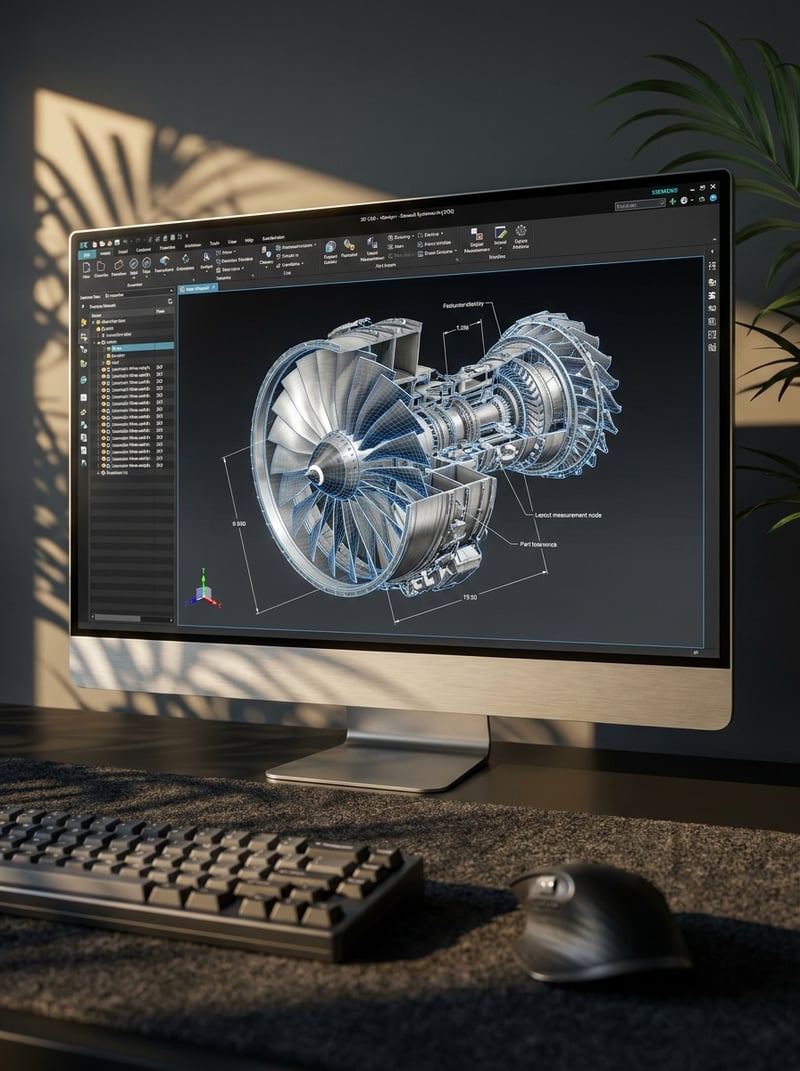The height and width of the screenshot is (1071, 800).
Task: Click the open-folder icon beside the new-document icon
Action: (101, 266)
